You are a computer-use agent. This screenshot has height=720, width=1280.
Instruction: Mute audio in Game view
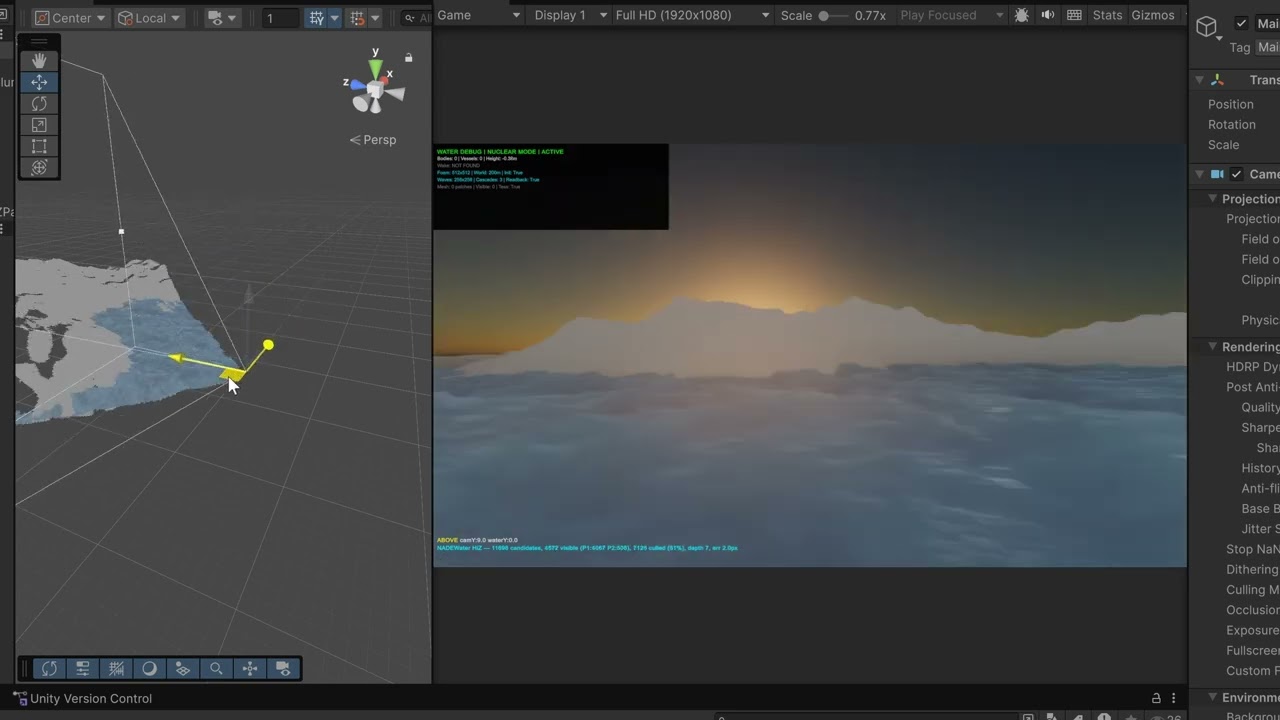point(1047,15)
